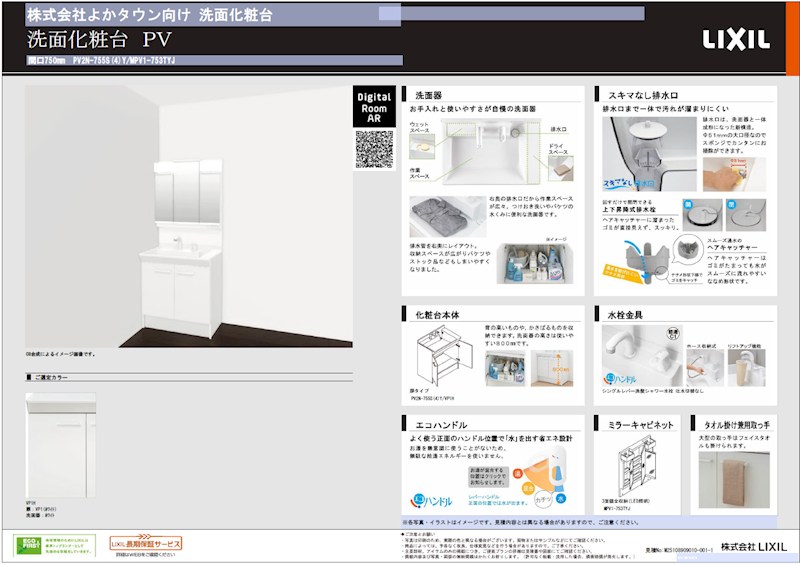Viewport: 800px width, 565px height.
Task: Click the open-drain stopper photo
Action: 702,214
